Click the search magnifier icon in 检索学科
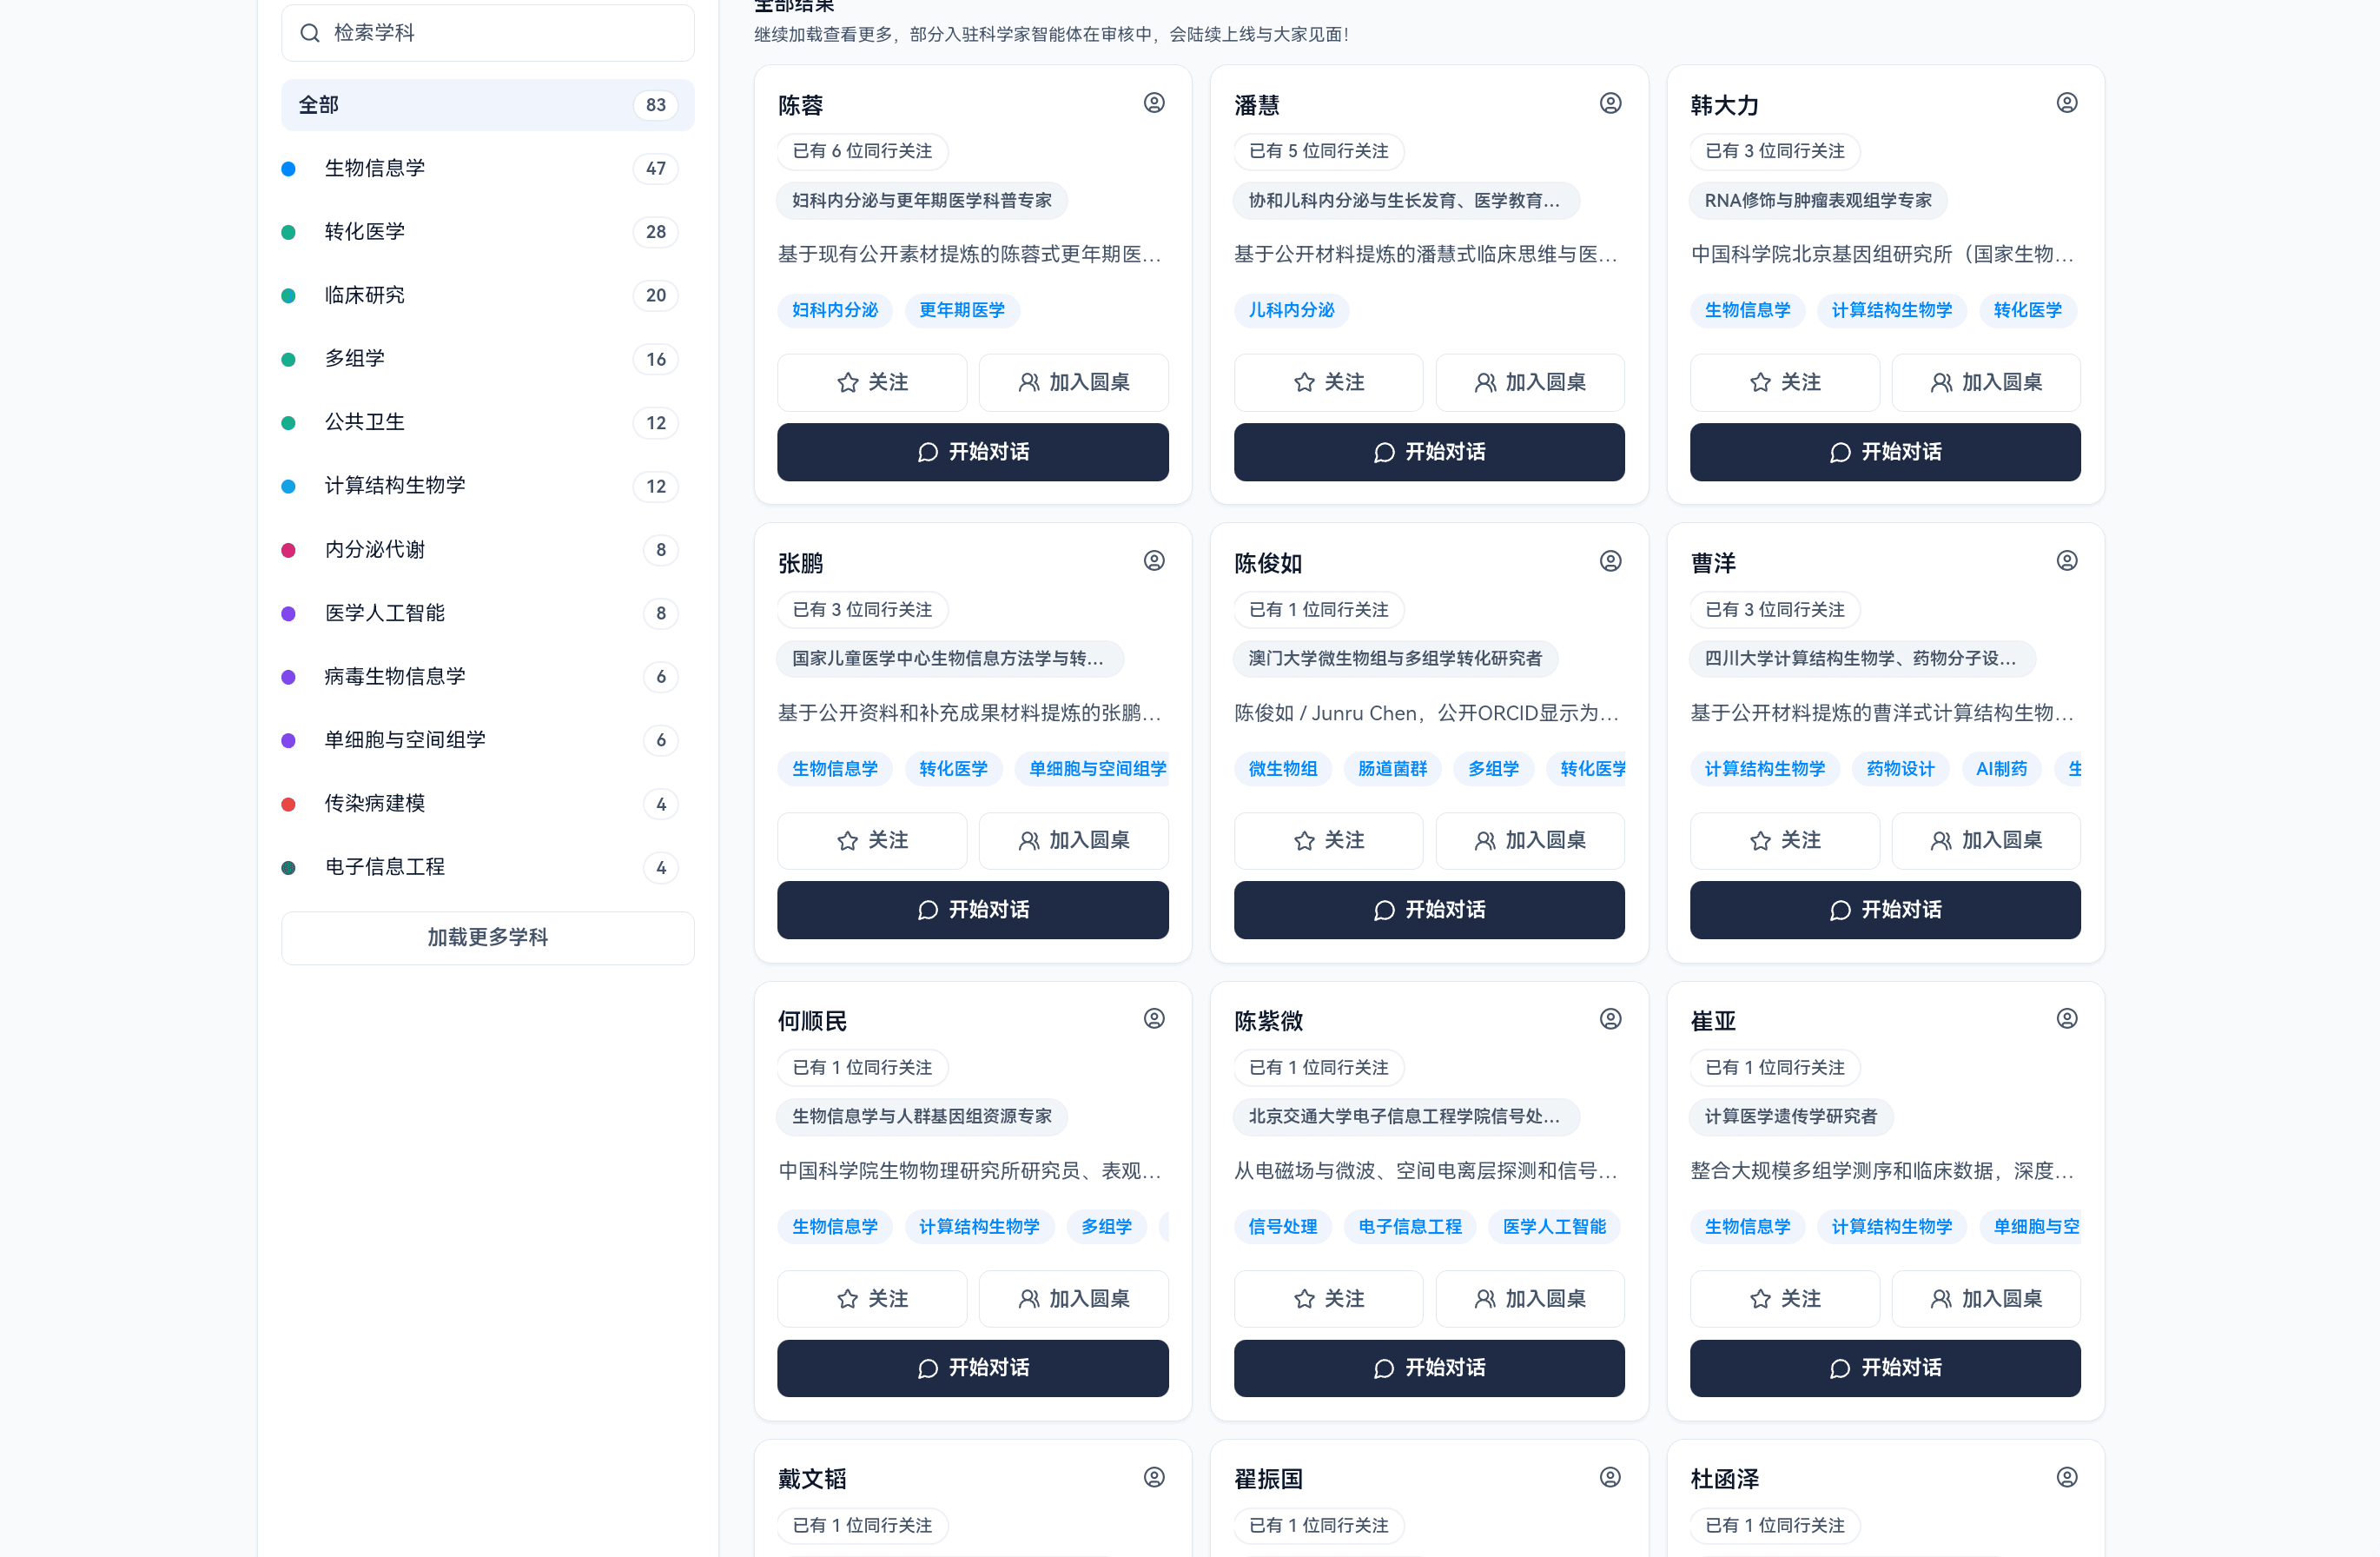 tap(310, 33)
